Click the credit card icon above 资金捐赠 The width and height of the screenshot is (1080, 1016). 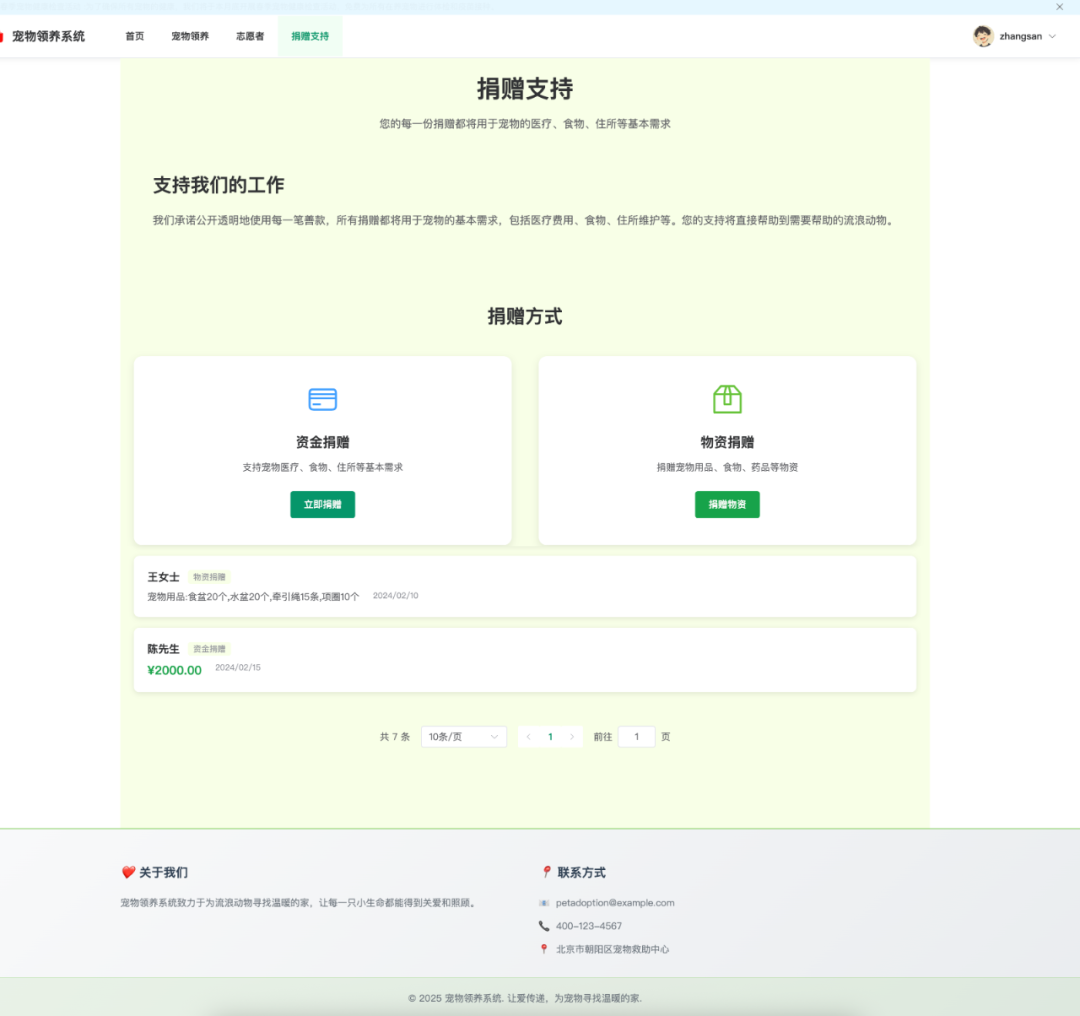pos(322,398)
